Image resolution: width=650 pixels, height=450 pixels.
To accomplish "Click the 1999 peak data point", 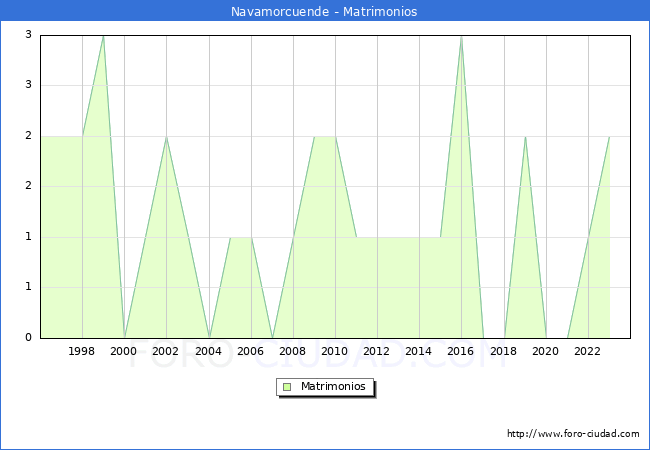I will coord(103,36).
